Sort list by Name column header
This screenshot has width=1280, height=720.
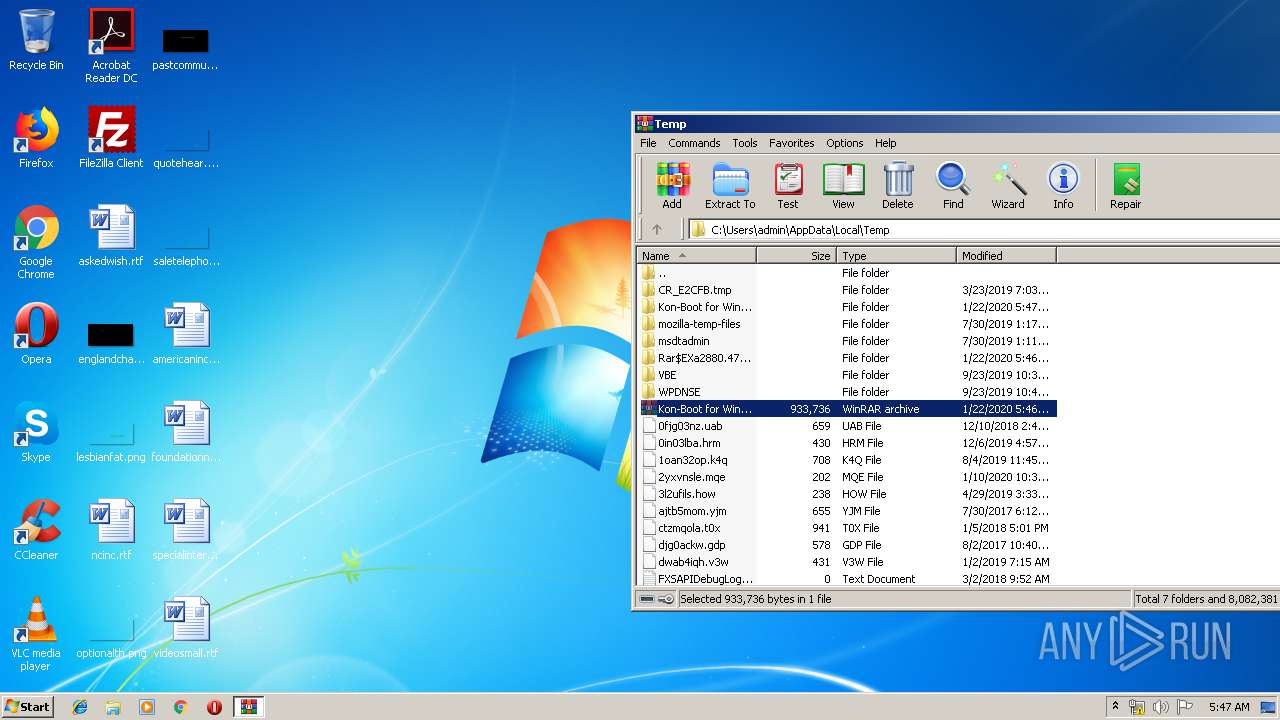coord(696,256)
